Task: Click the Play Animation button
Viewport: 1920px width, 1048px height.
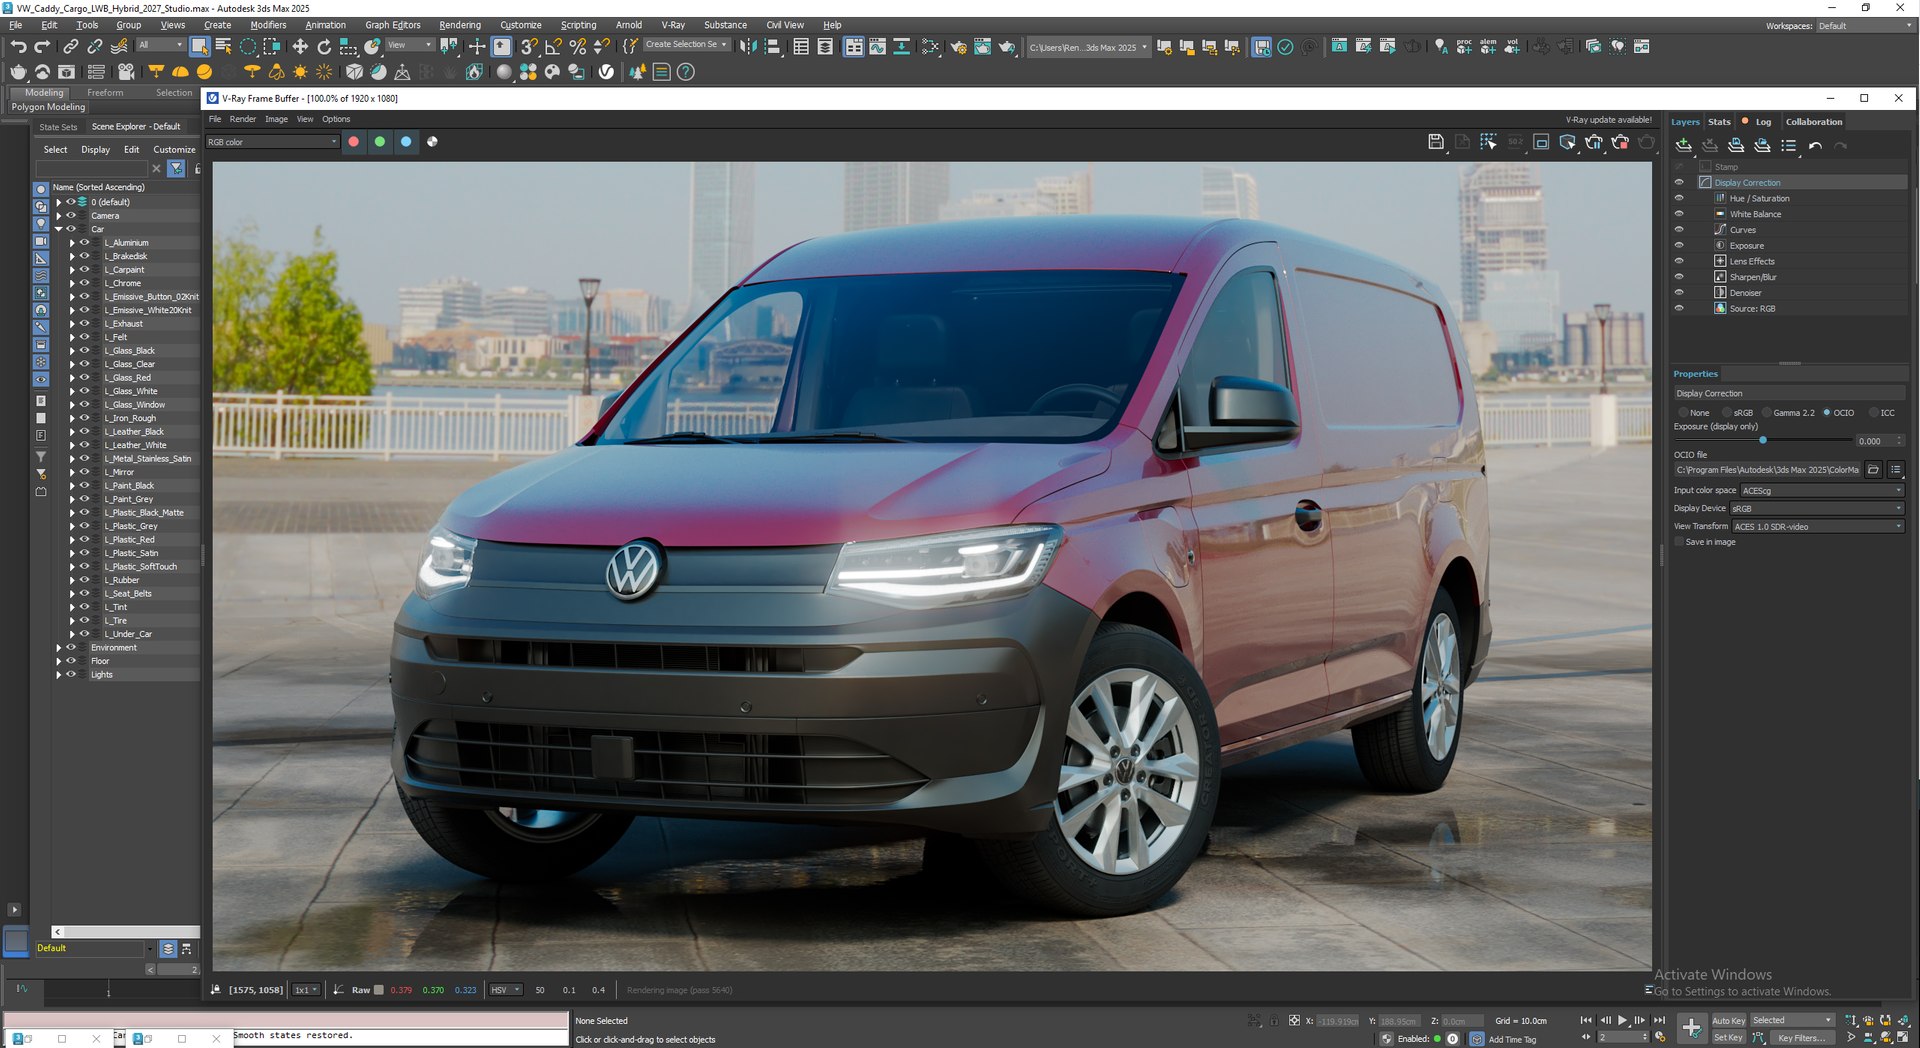Action: (1622, 1021)
